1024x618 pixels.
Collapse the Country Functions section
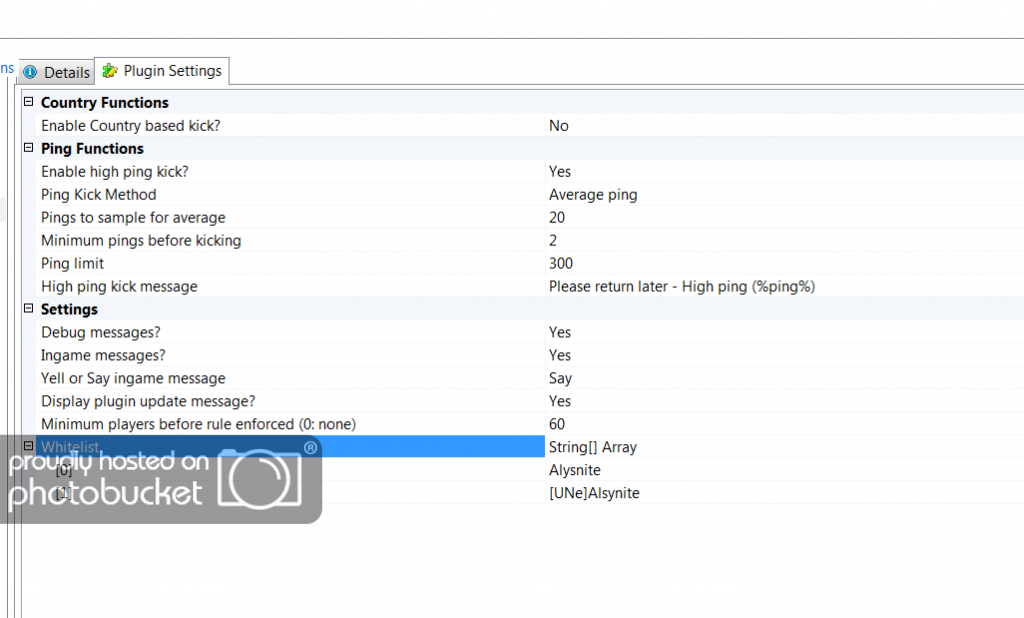click(29, 102)
